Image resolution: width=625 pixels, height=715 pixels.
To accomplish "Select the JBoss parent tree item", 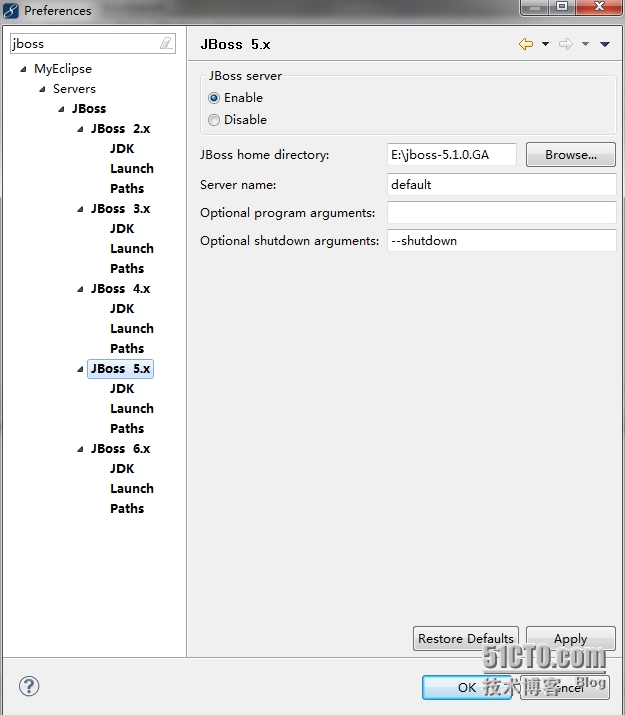I will [x=89, y=109].
